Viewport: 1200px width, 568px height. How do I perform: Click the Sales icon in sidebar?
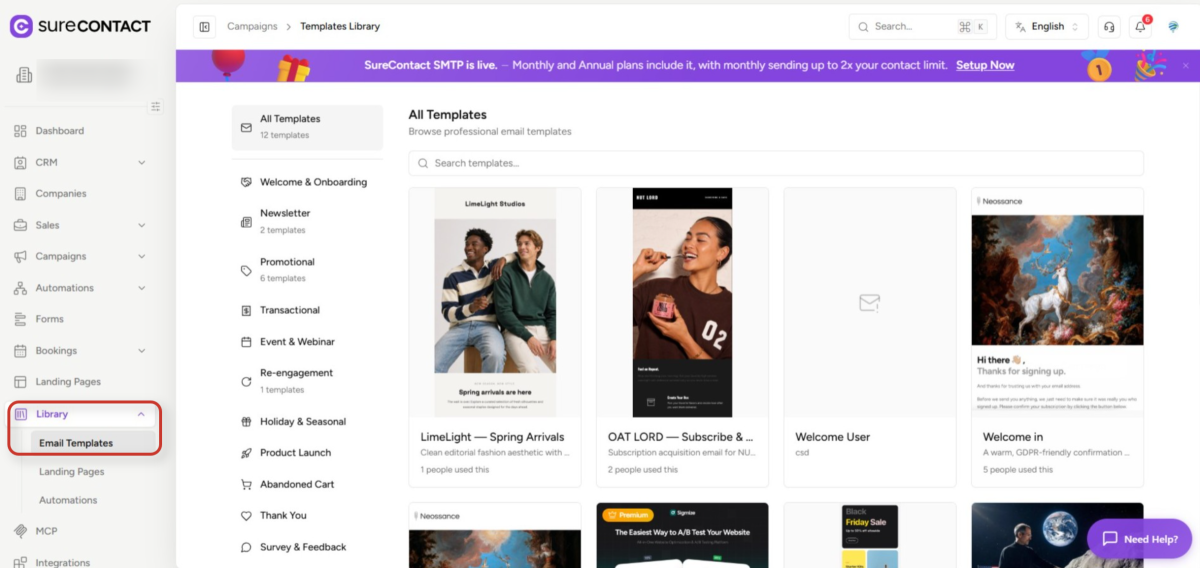point(20,225)
